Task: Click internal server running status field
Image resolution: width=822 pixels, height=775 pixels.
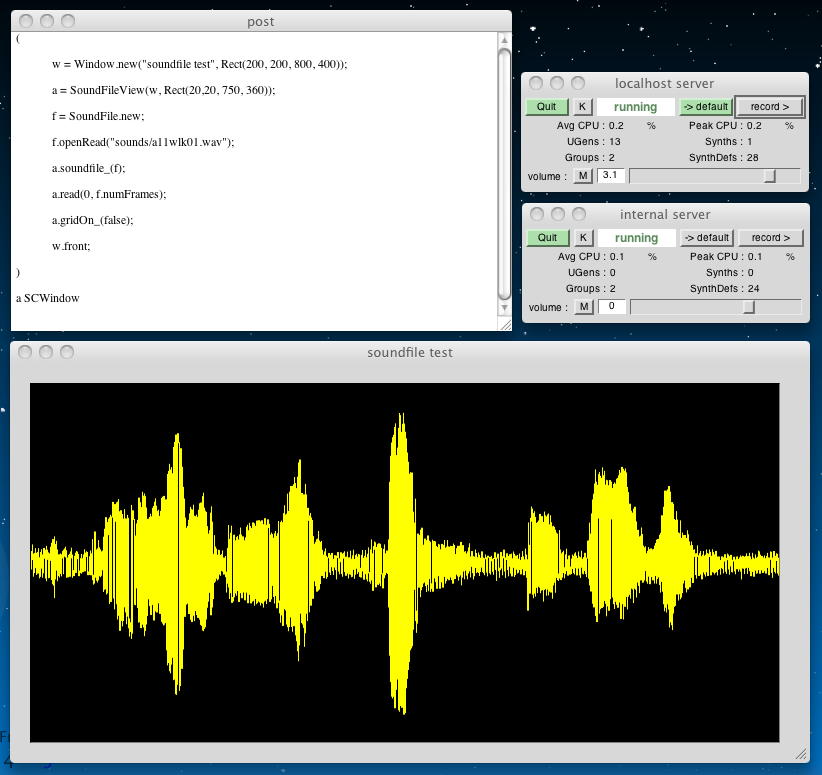Action: tap(636, 238)
